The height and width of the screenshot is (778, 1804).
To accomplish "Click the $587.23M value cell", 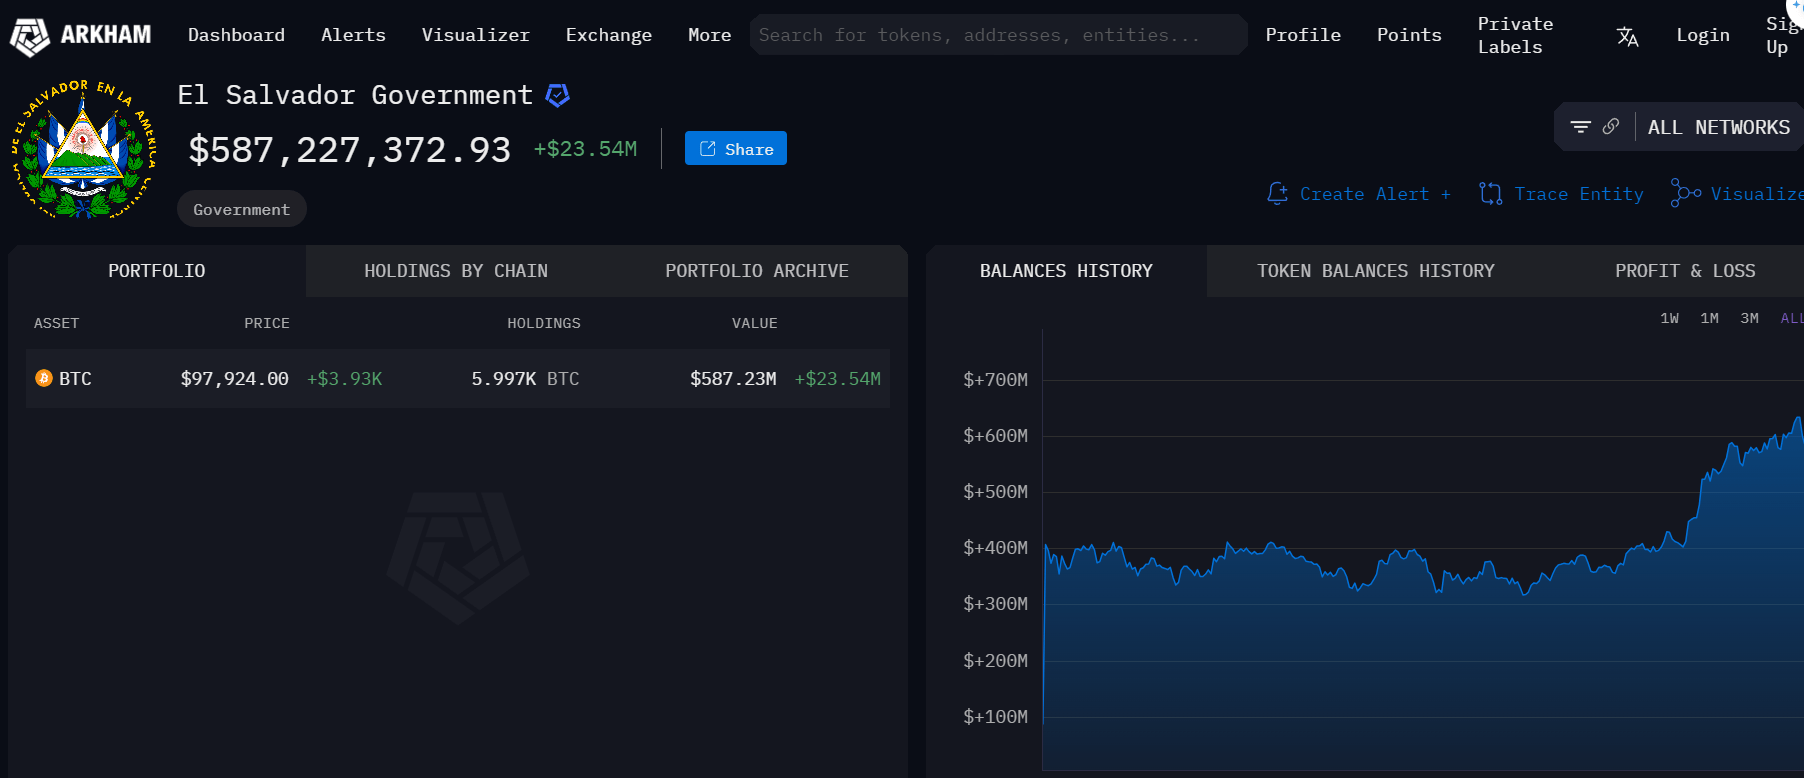I will click(x=733, y=379).
